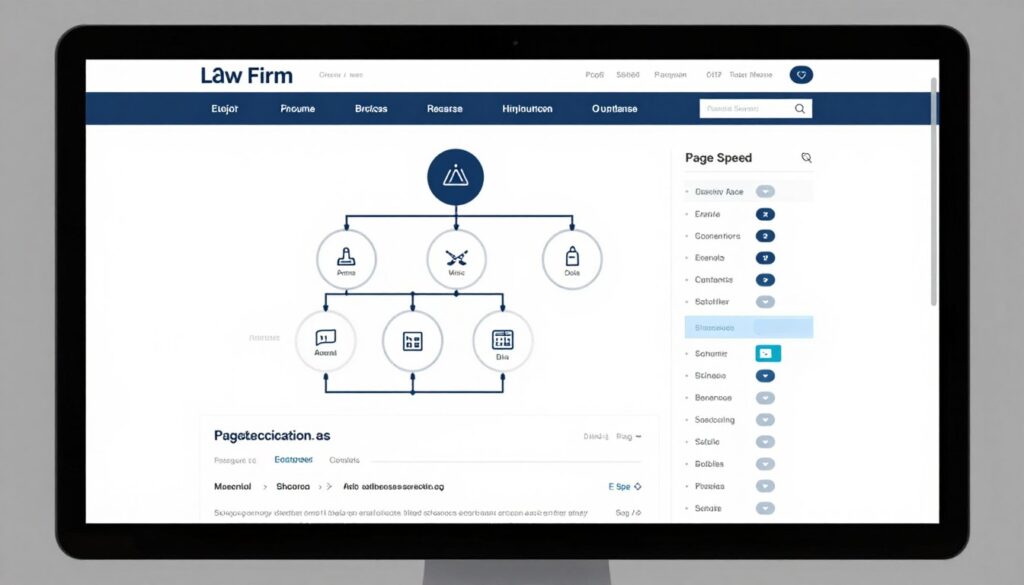Switch to the Comtsts tab
This screenshot has height=585, width=1024.
tap(344, 460)
